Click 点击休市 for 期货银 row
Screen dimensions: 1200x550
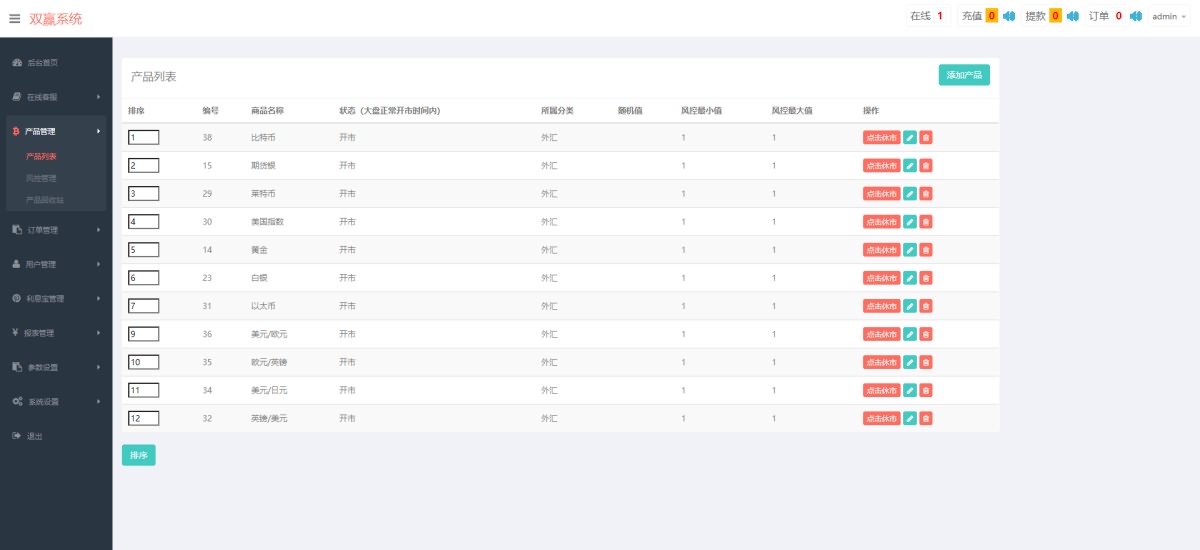tap(882, 166)
